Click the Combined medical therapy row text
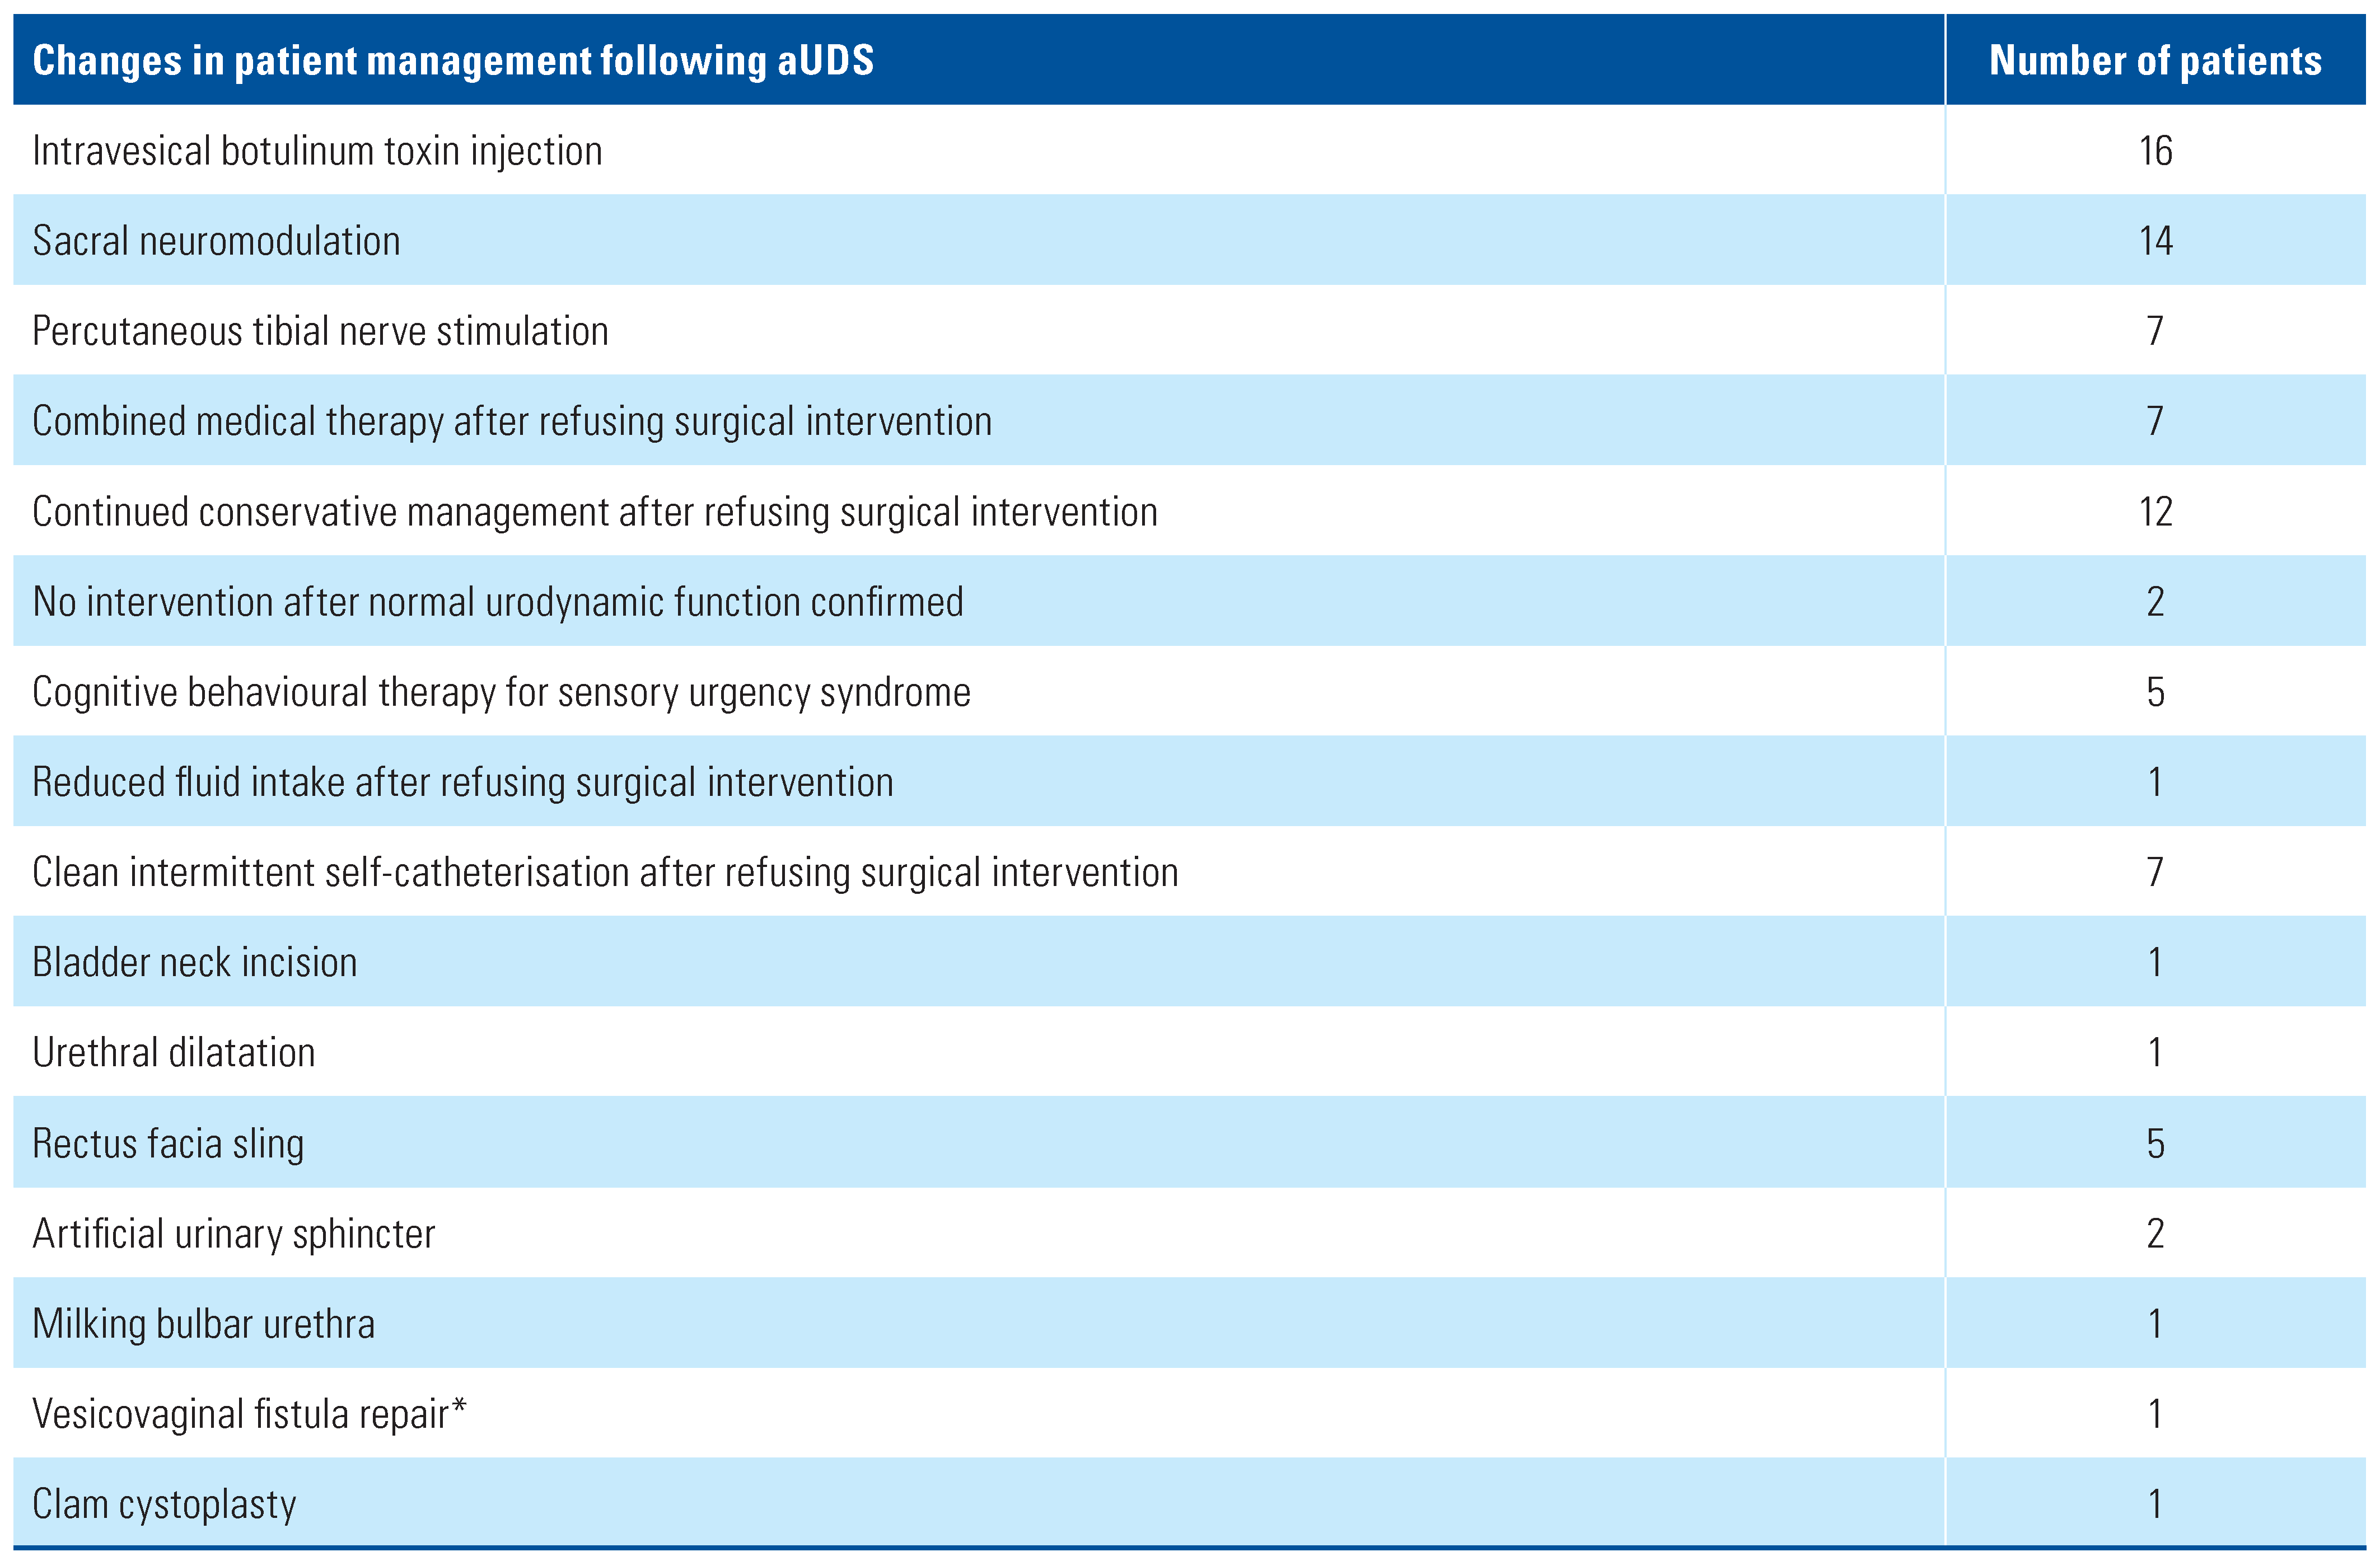Image resolution: width=2380 pixels, height=1561 pixels. [512, 421]
